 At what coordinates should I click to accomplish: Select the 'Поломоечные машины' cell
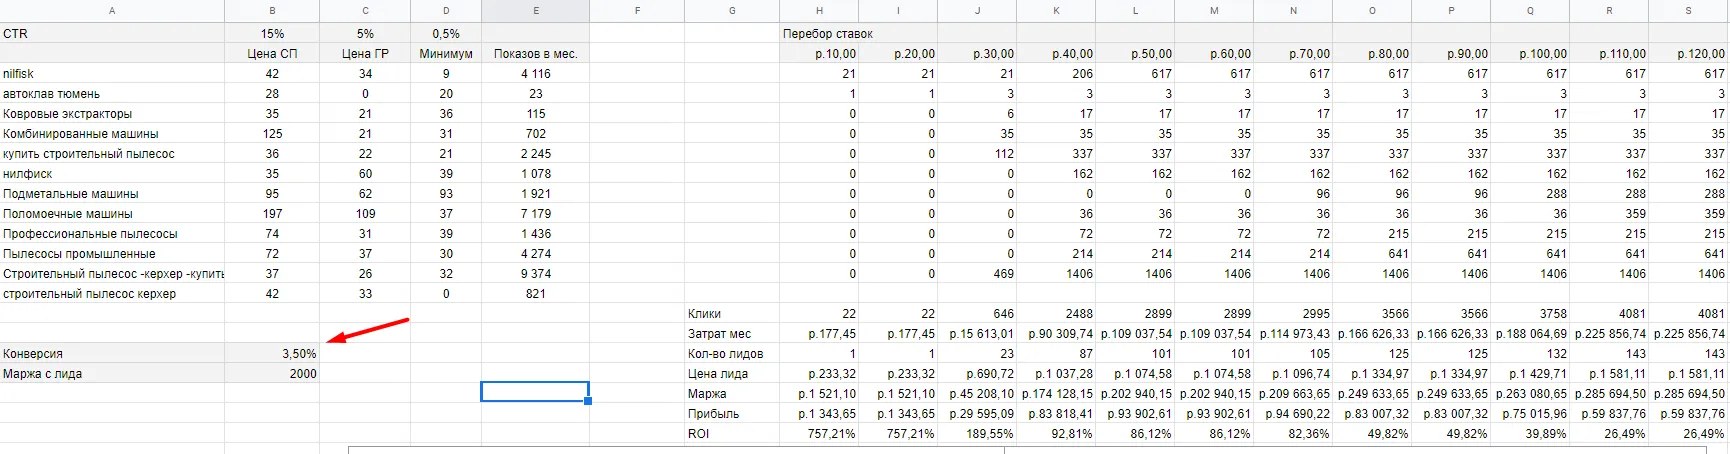112,213
